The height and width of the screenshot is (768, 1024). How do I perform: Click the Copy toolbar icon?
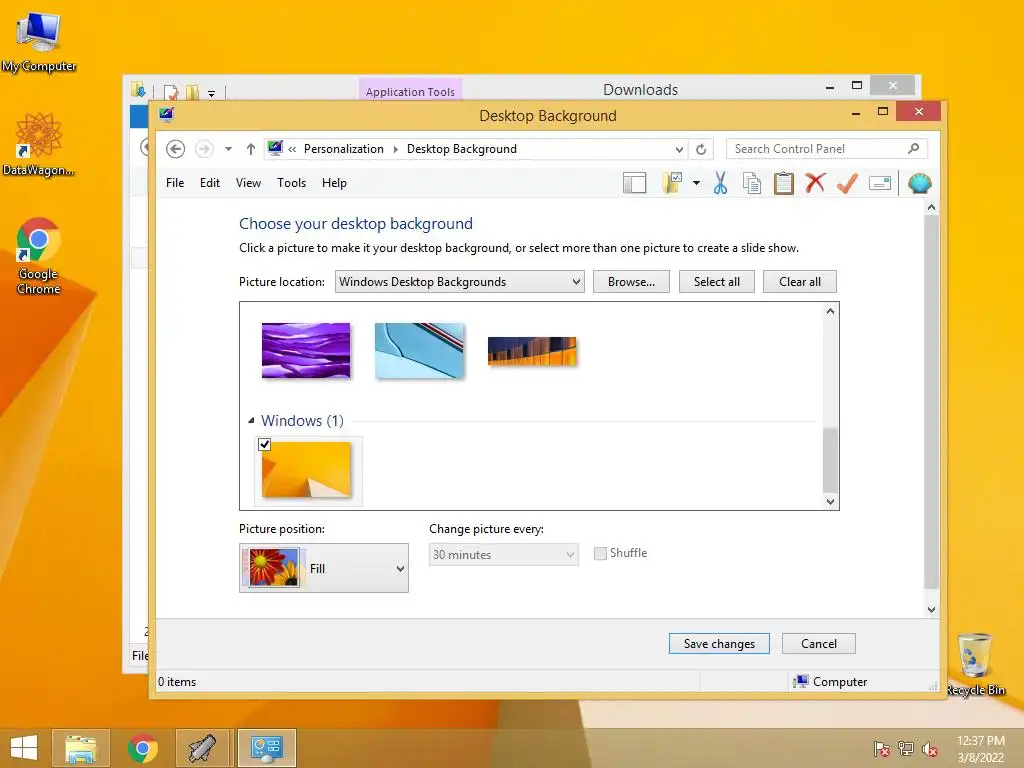click(x=752, y=184)
